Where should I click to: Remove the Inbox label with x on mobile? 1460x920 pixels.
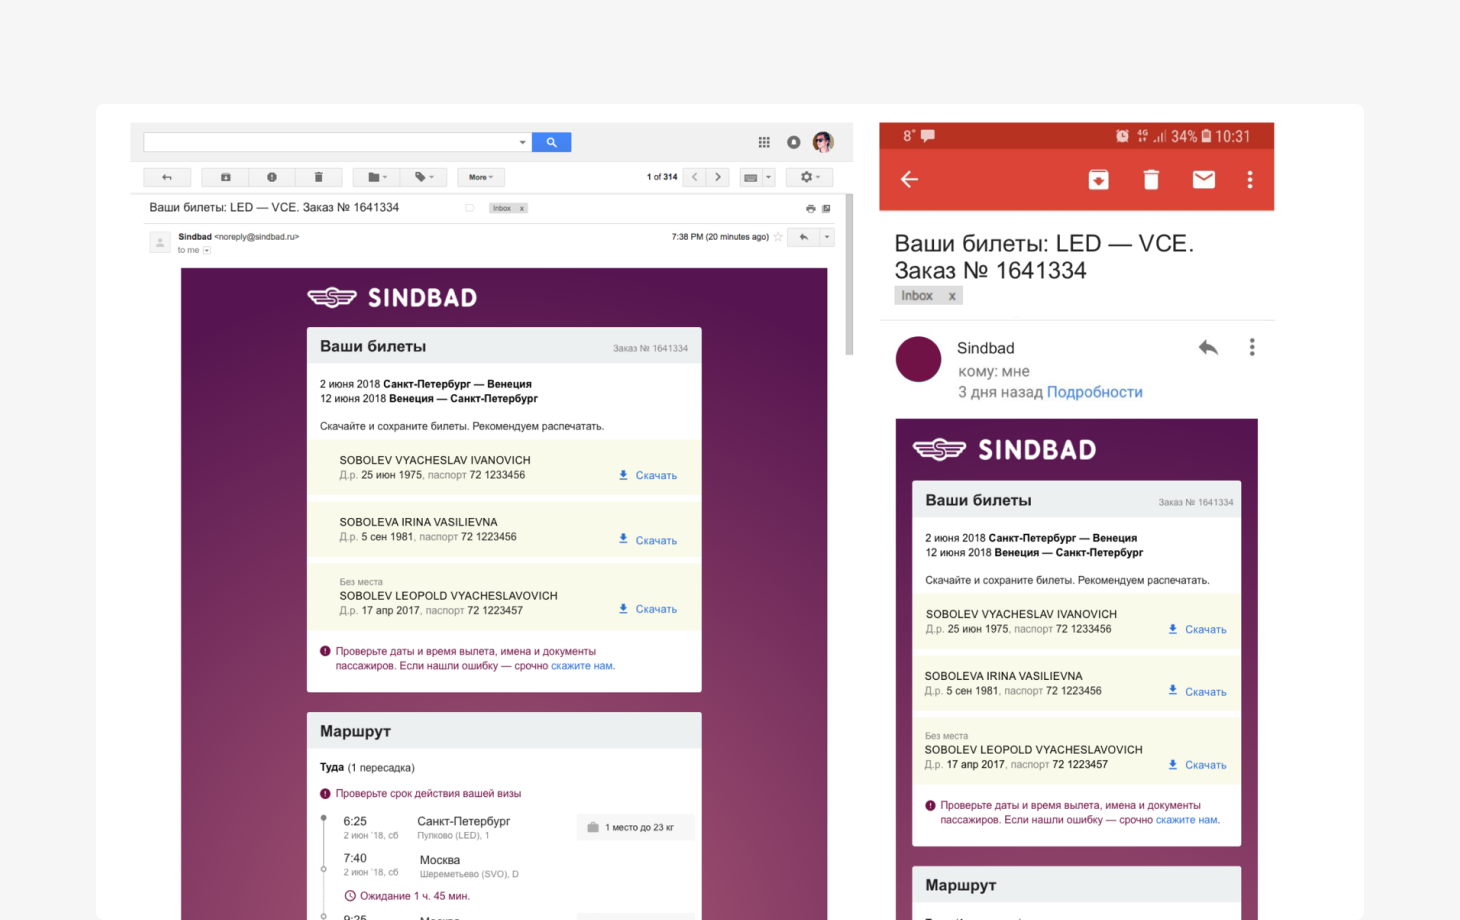(x=952, y=296)
